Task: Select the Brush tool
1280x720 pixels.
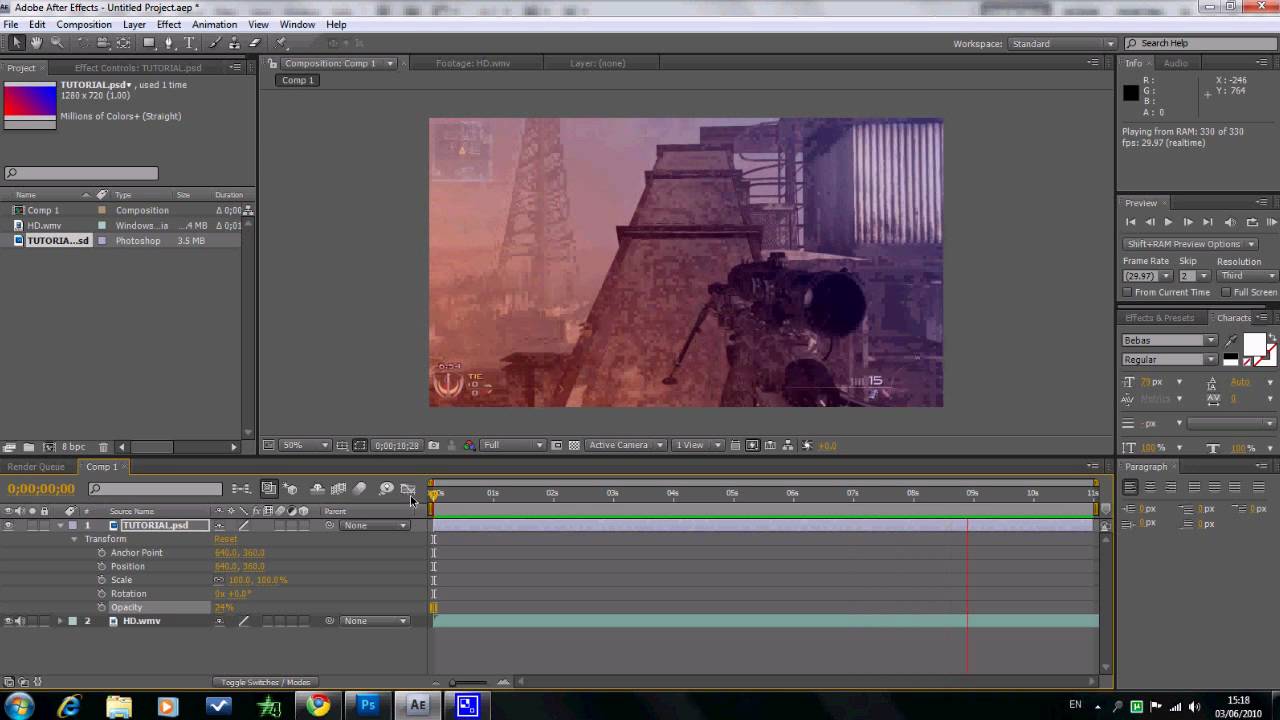Action: pos(214,43)
